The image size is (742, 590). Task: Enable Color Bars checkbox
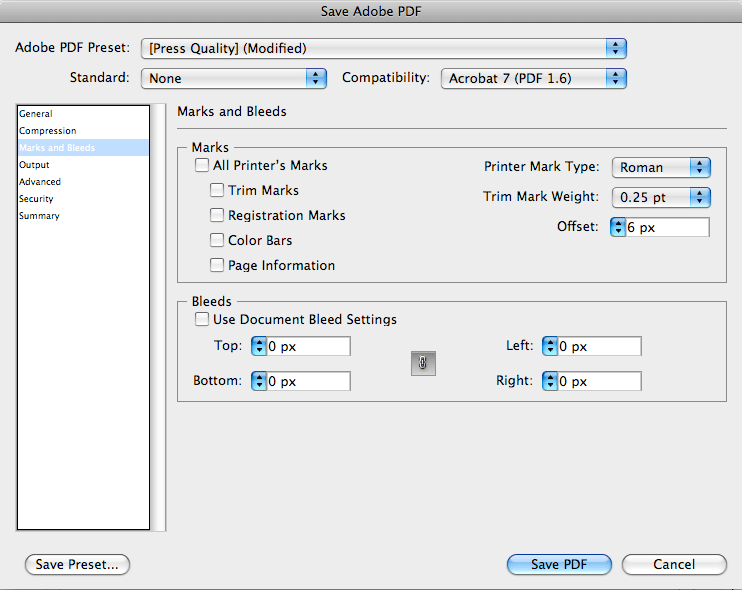217,240
